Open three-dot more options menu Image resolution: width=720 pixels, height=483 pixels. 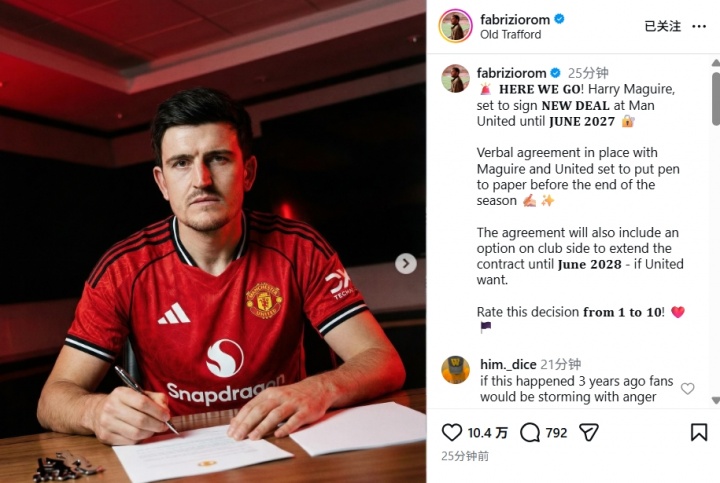click(699, 26)
